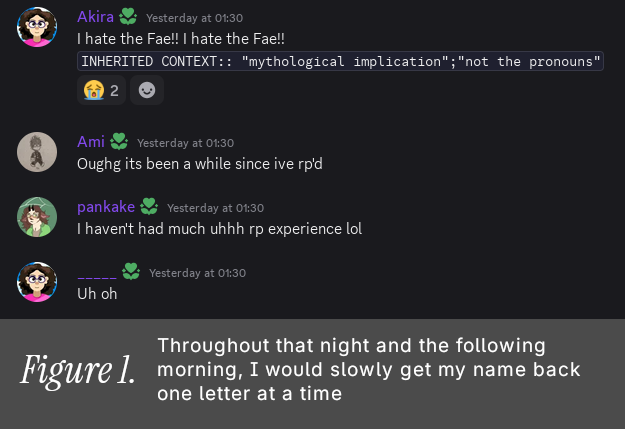Click the 'Uh oh' message text
Image resolution: width=625 pixels, height=429 pixels.
[x=97, y=294]
